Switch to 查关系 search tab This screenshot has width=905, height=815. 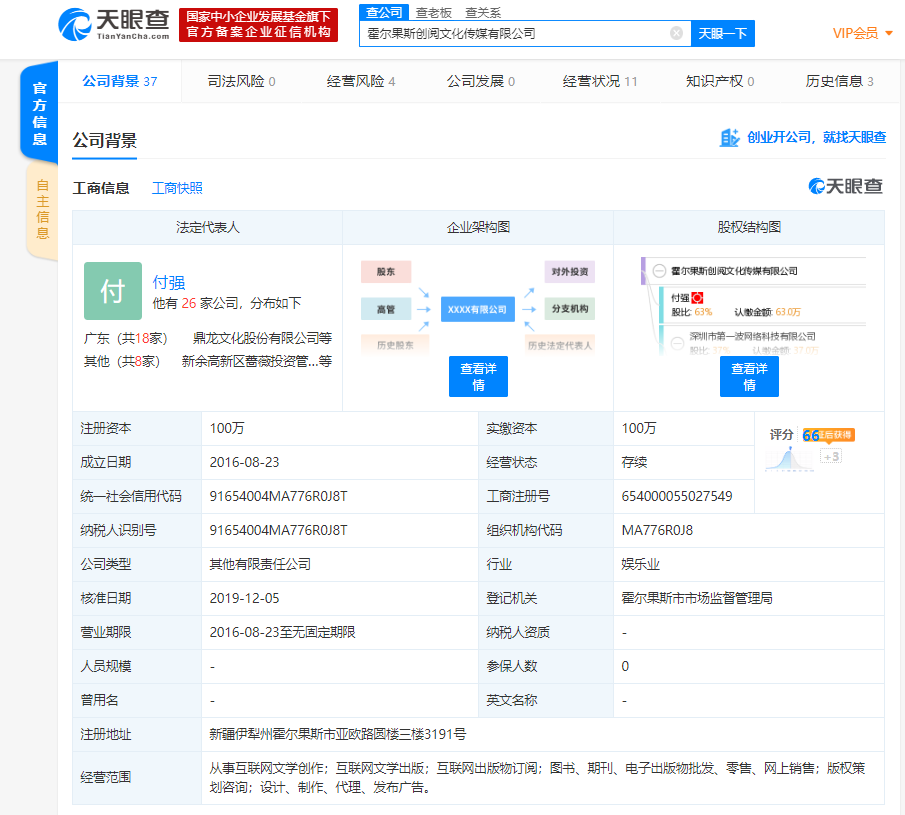click(x=483, y=13)
